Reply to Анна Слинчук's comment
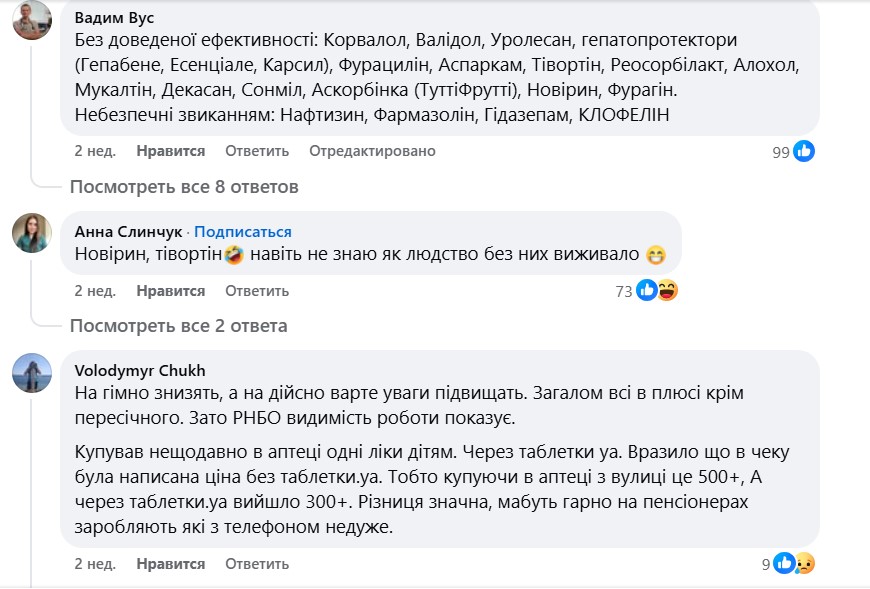This screenshot has height=589, width=870. coord(257,291)
